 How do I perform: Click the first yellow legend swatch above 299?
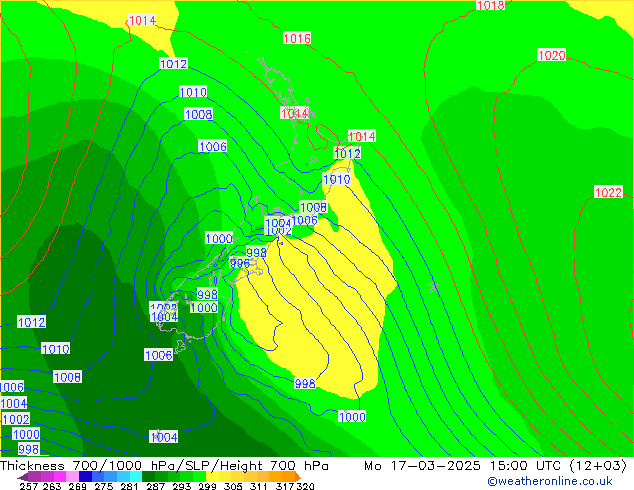coord(212,477)
